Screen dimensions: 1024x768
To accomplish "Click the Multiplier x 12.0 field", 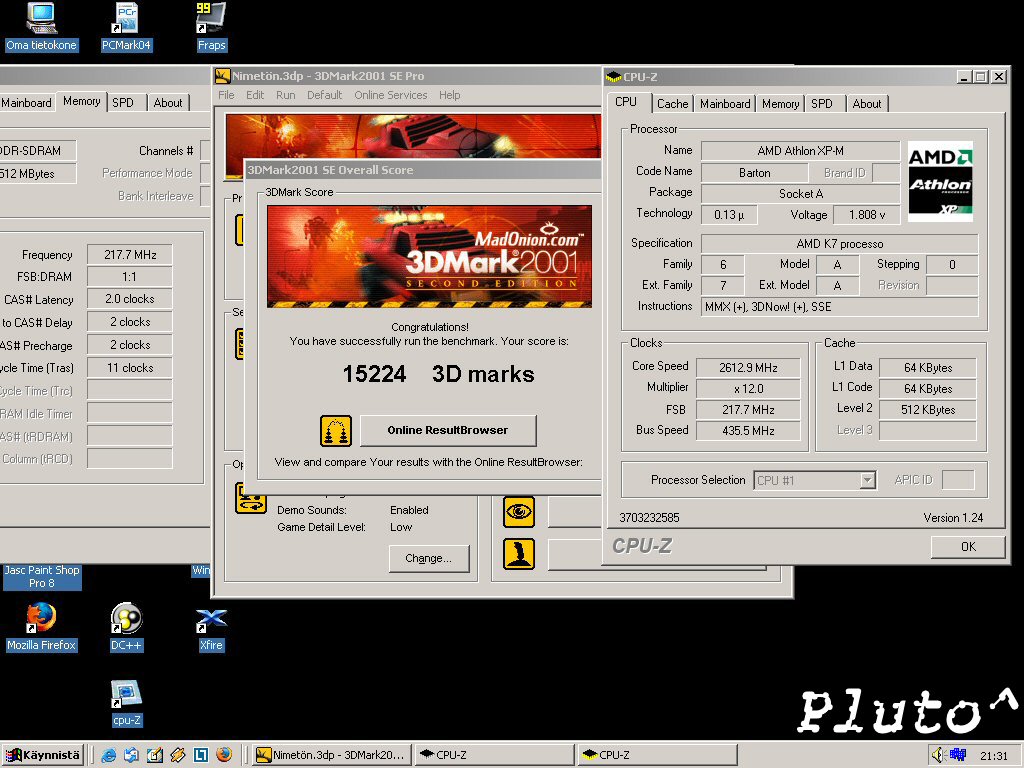I will [x=748, y=389].
